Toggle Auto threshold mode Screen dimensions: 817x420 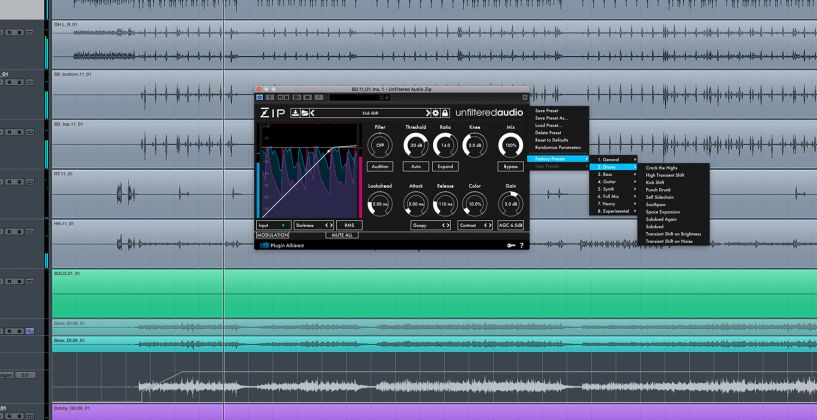(414, 166)
